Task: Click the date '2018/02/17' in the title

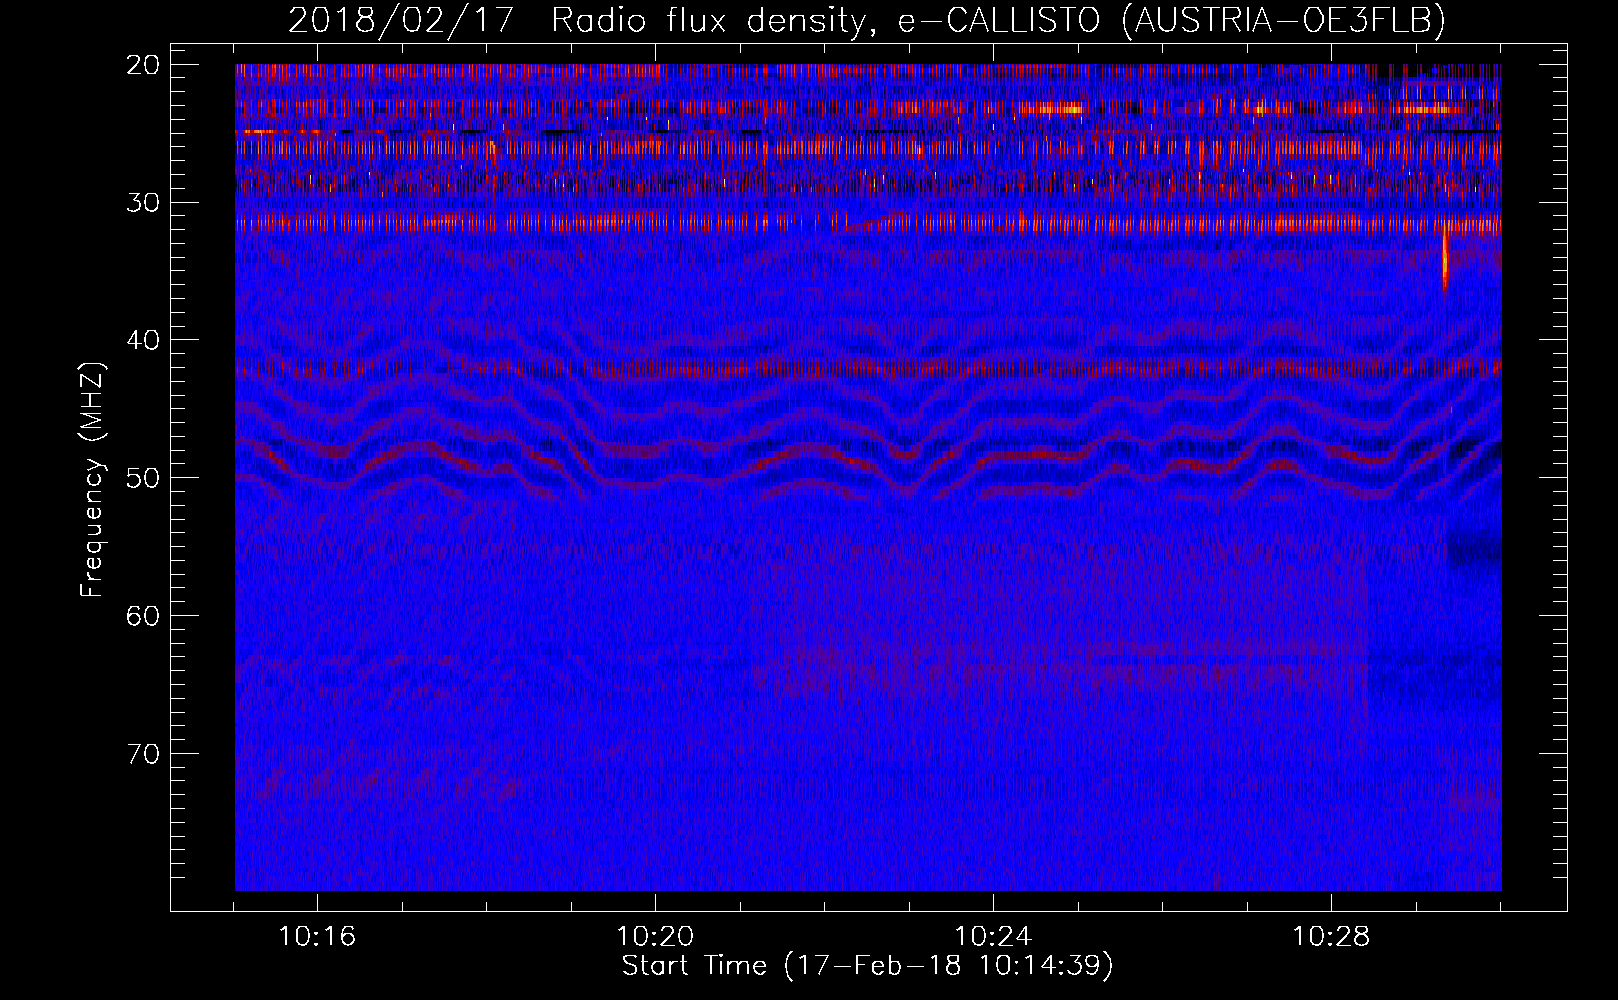Action: tap(401, 20)
